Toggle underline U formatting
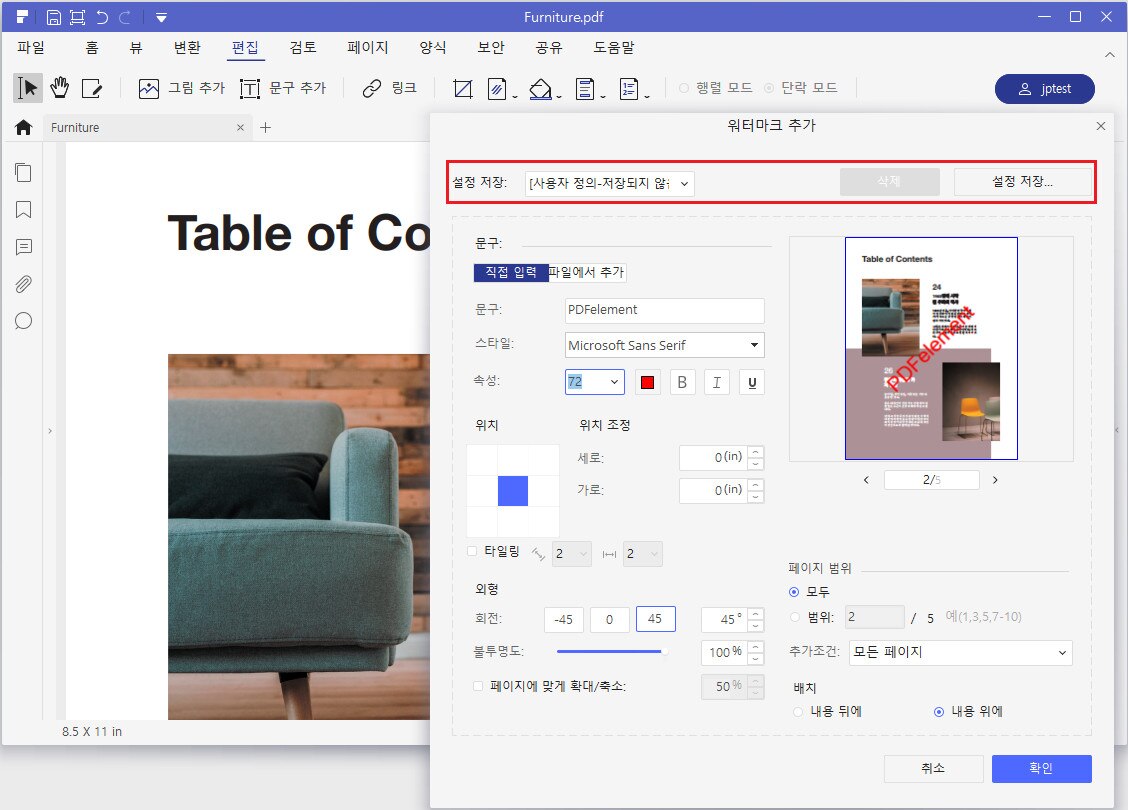The image size is (1128, 810). point(752,383)
